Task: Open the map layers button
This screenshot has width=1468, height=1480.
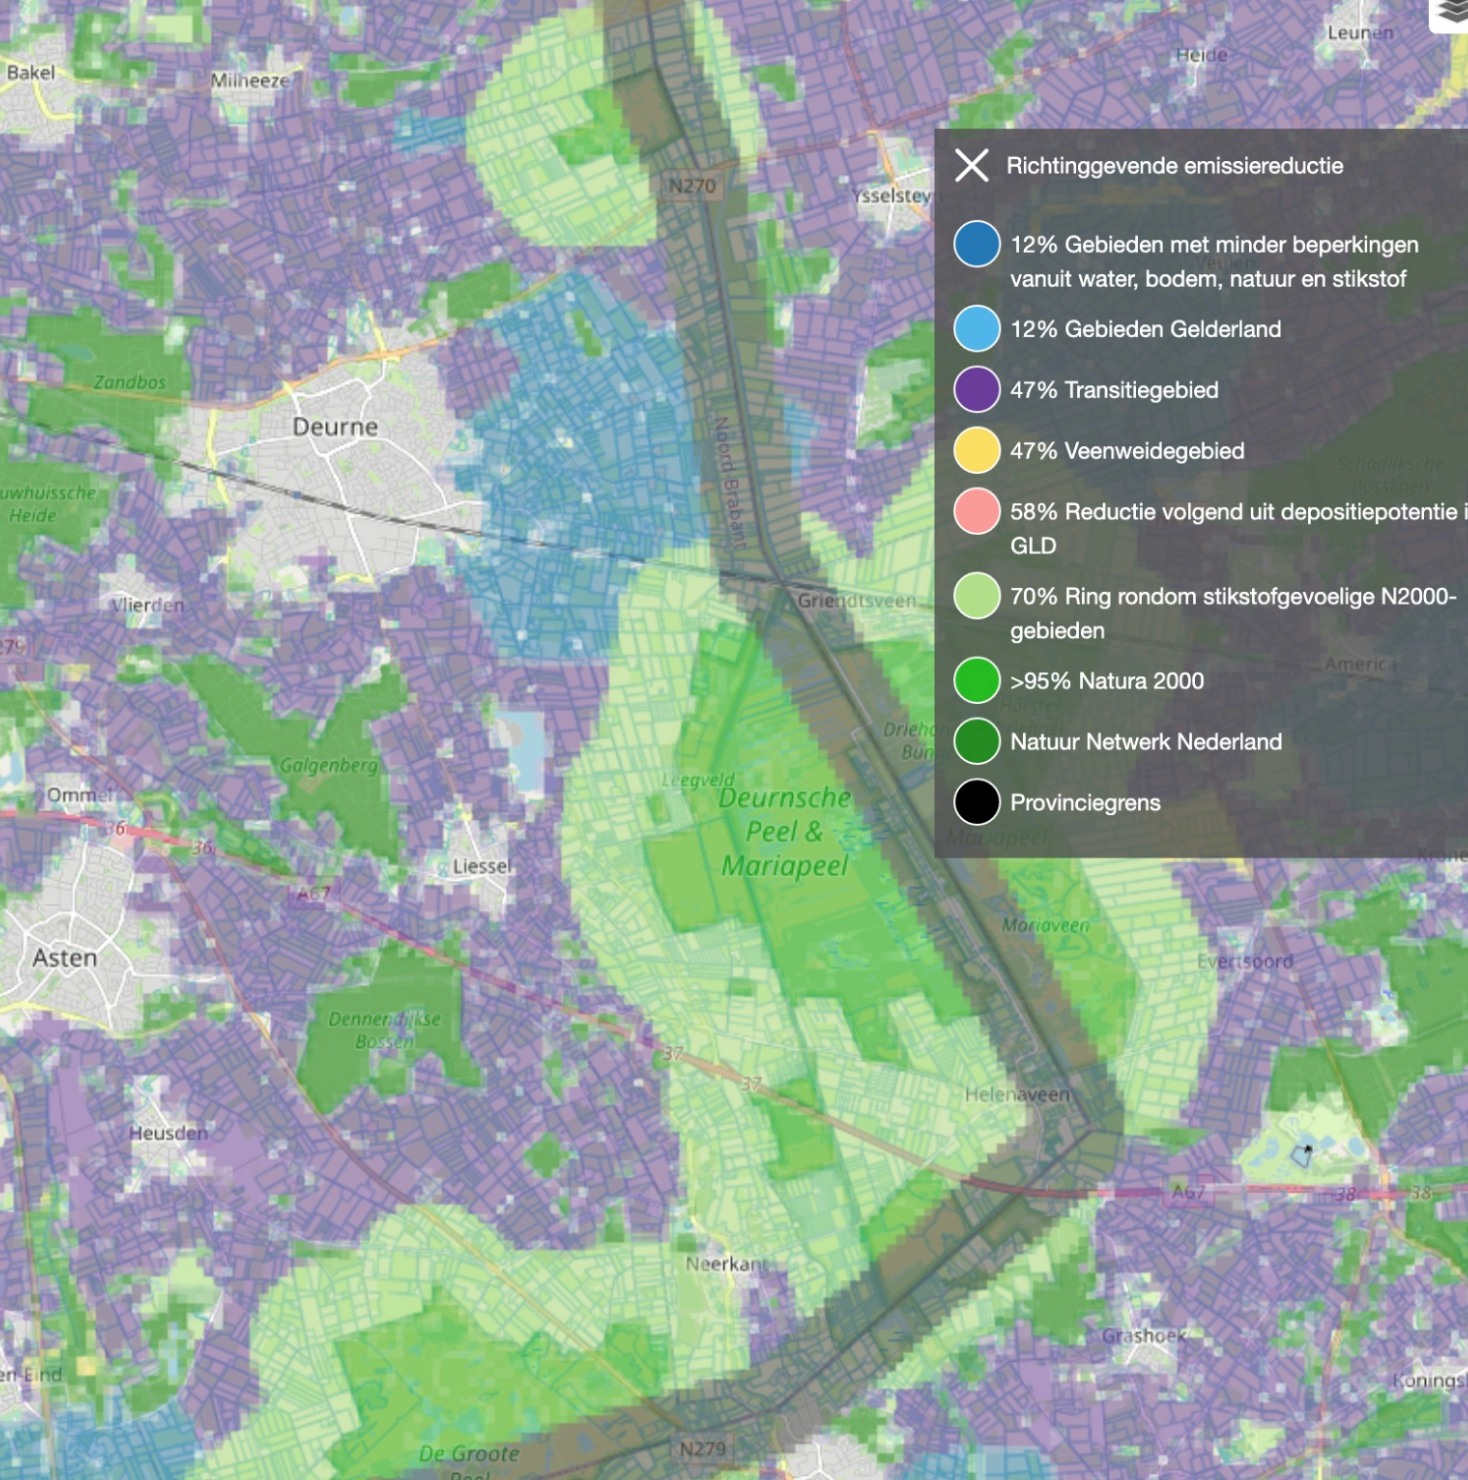Action: [1451, 14]
